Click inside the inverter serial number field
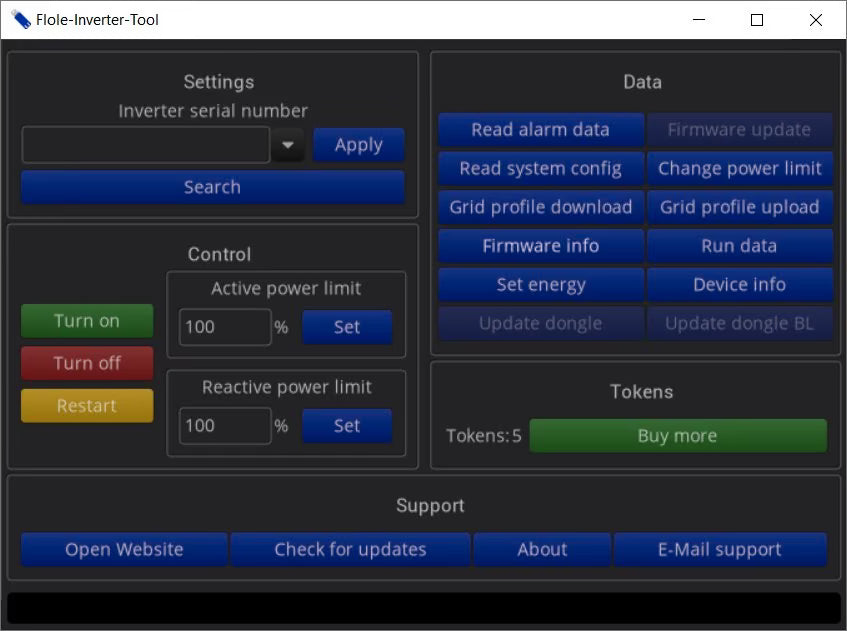The height and width of the screenshot is (631, 847). [x=146, y=145]
